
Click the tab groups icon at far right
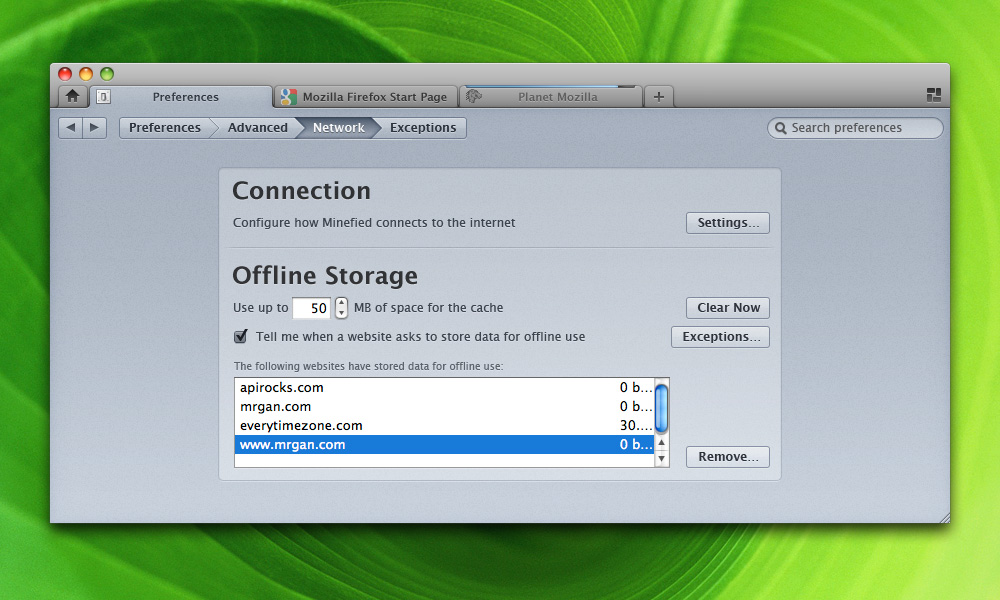coord(934,95)
